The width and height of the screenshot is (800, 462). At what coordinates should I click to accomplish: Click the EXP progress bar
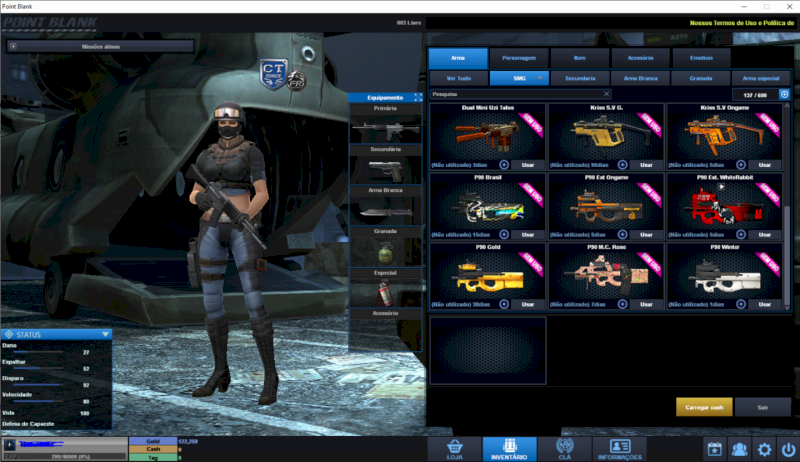coord(64,456)
